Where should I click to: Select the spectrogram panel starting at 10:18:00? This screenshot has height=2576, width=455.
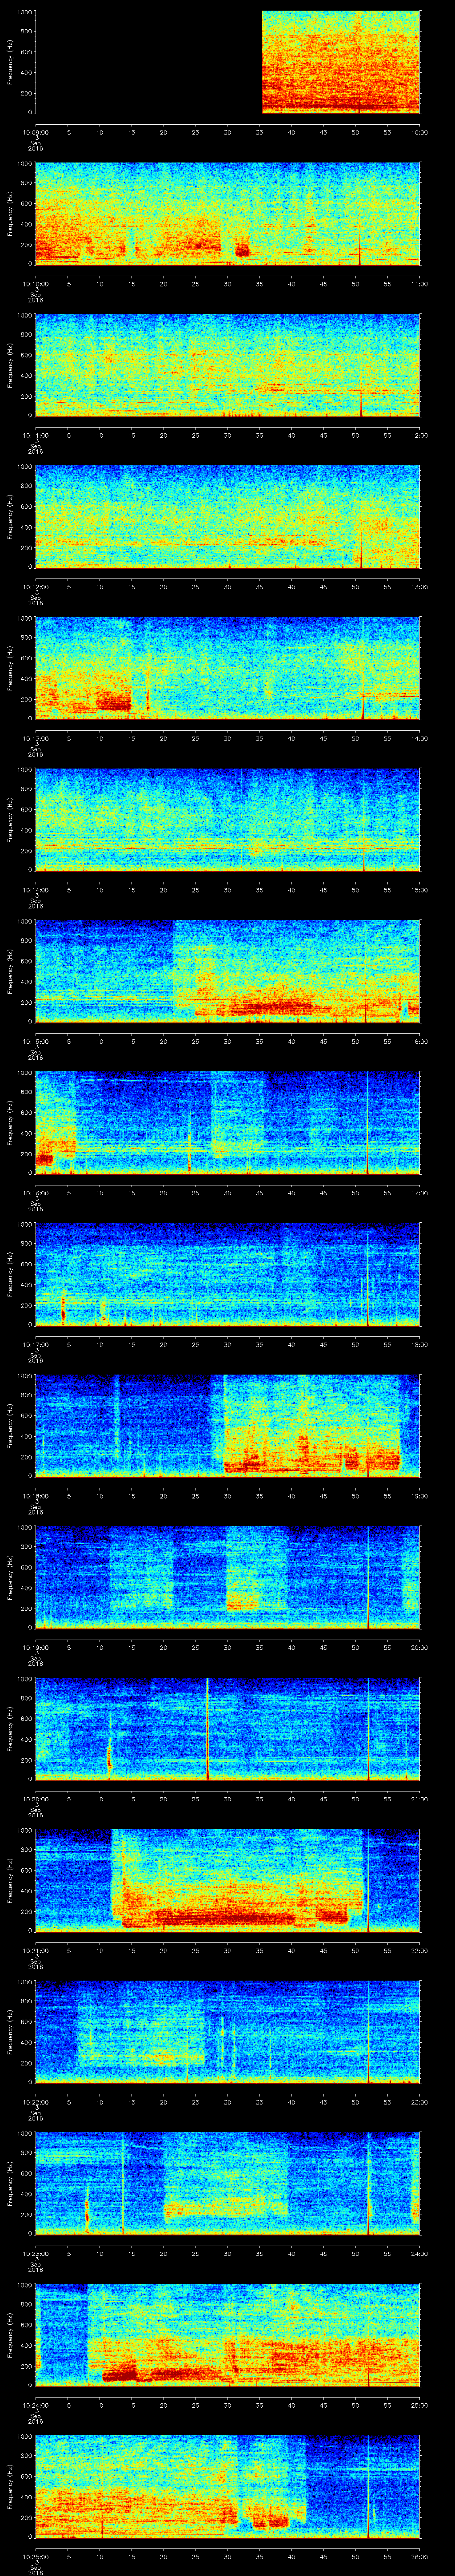click(227, 1426)
